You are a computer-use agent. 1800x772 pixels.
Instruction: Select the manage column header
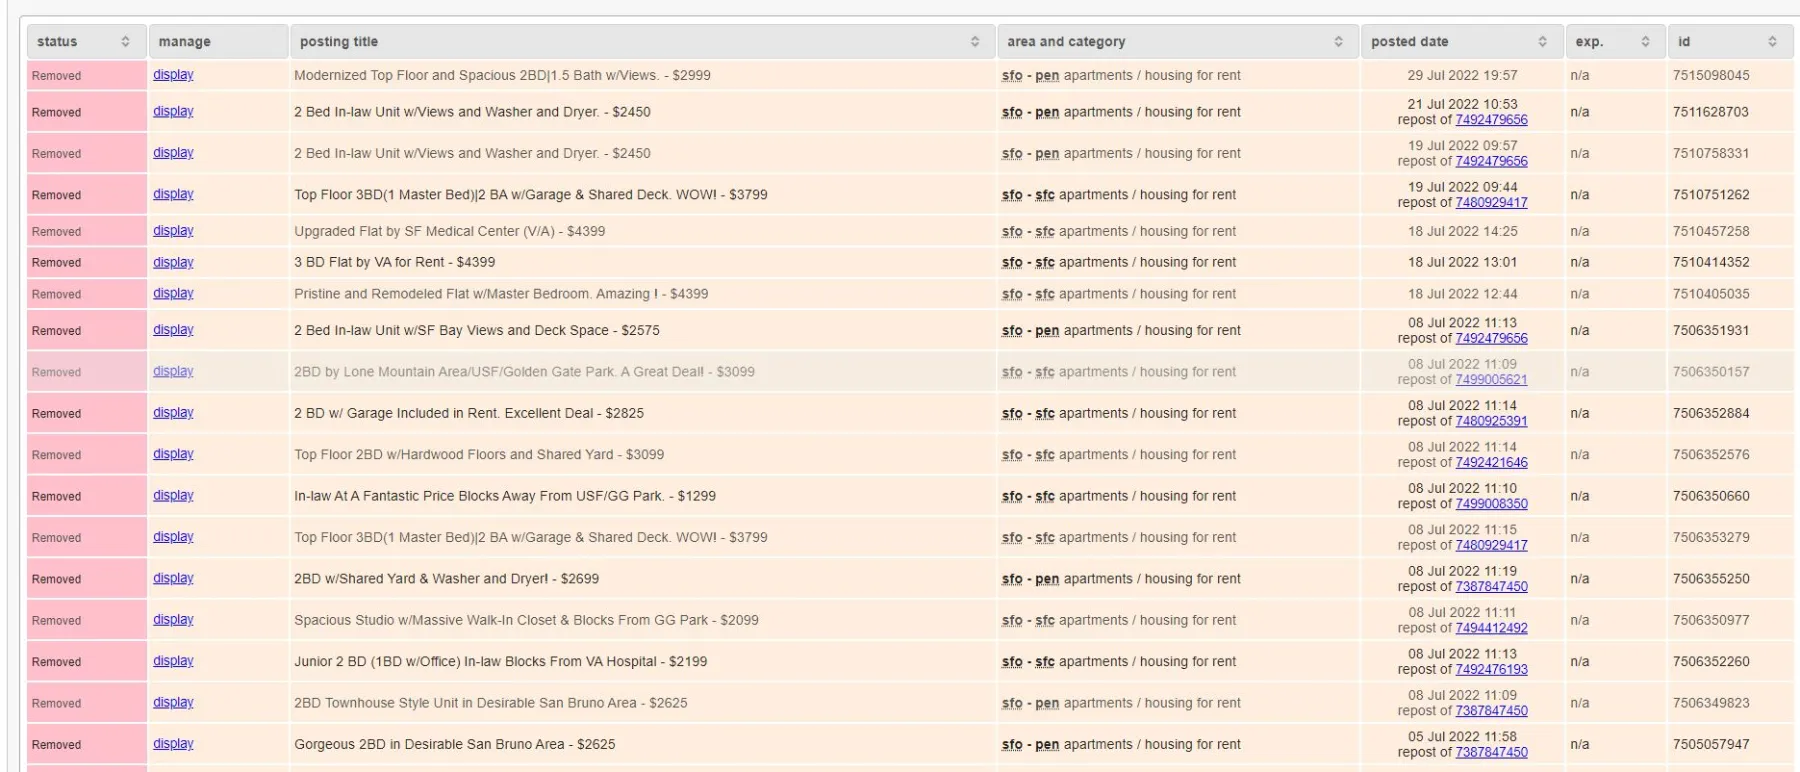click(x=218, y=42)
